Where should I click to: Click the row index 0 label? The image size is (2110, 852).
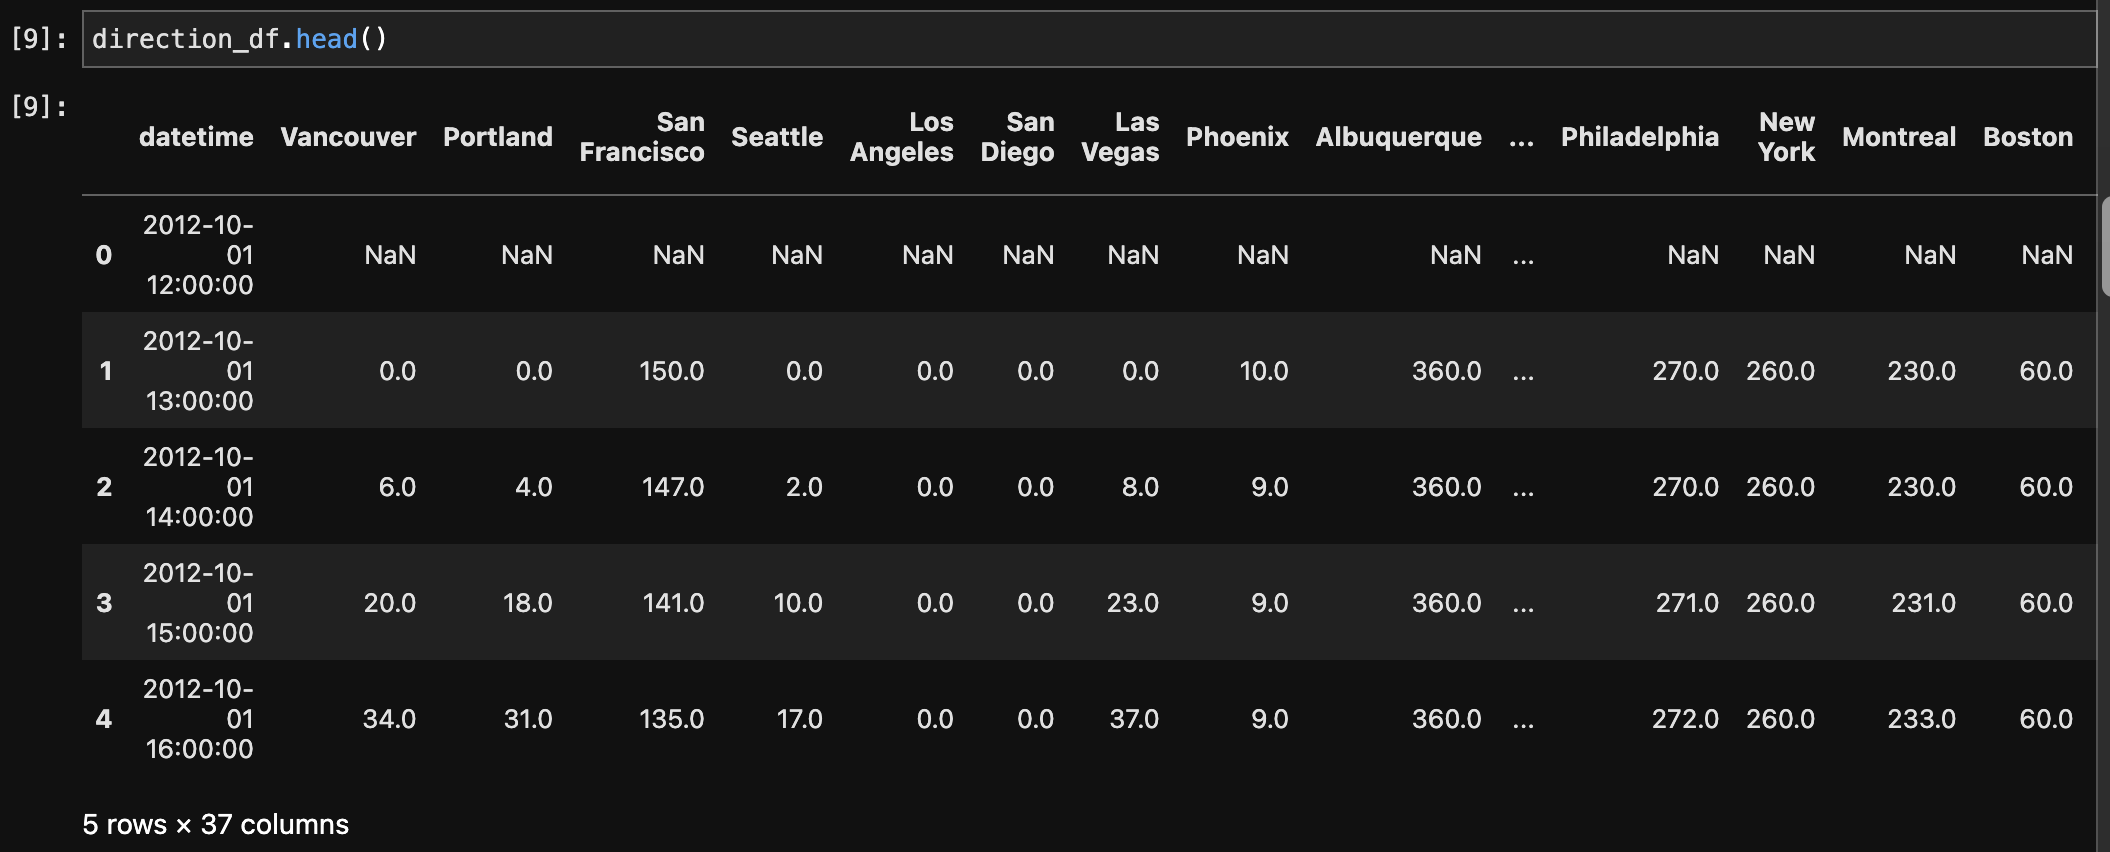coord(104,255)
